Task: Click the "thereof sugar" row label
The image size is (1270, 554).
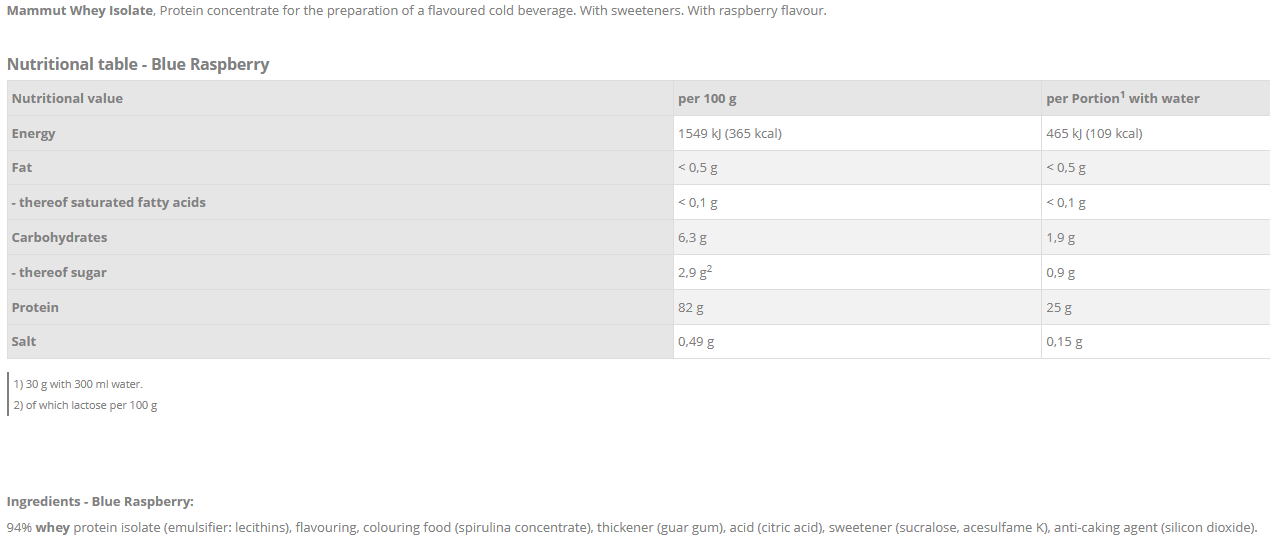Action: 59,272
